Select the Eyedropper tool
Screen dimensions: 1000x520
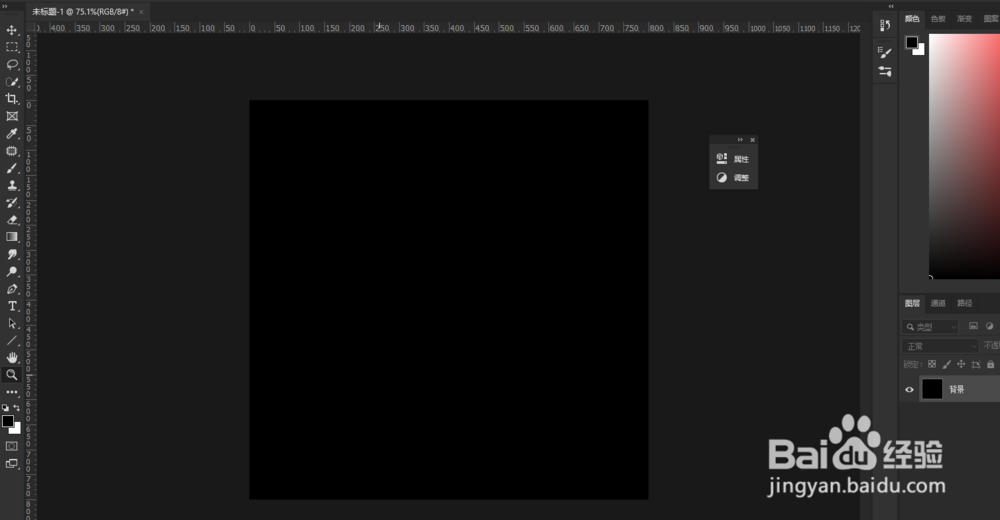11,133
